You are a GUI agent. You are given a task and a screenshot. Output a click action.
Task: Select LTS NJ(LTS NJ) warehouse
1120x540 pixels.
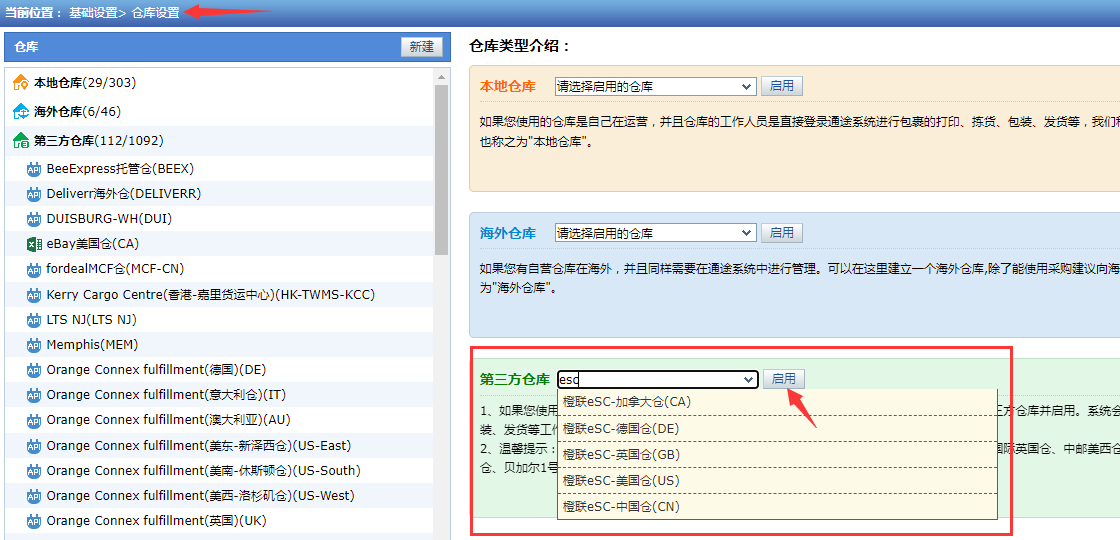point(91,320)
